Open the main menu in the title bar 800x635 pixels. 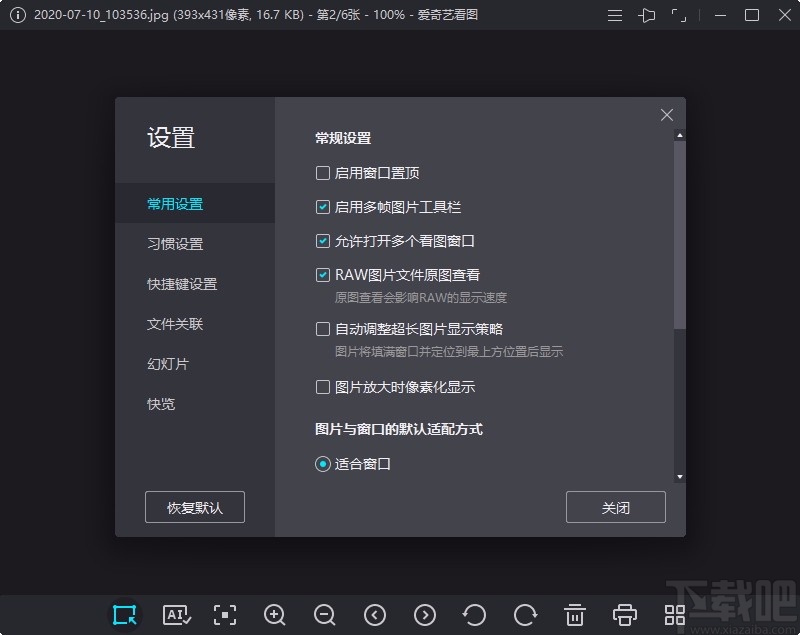point(614,15)
